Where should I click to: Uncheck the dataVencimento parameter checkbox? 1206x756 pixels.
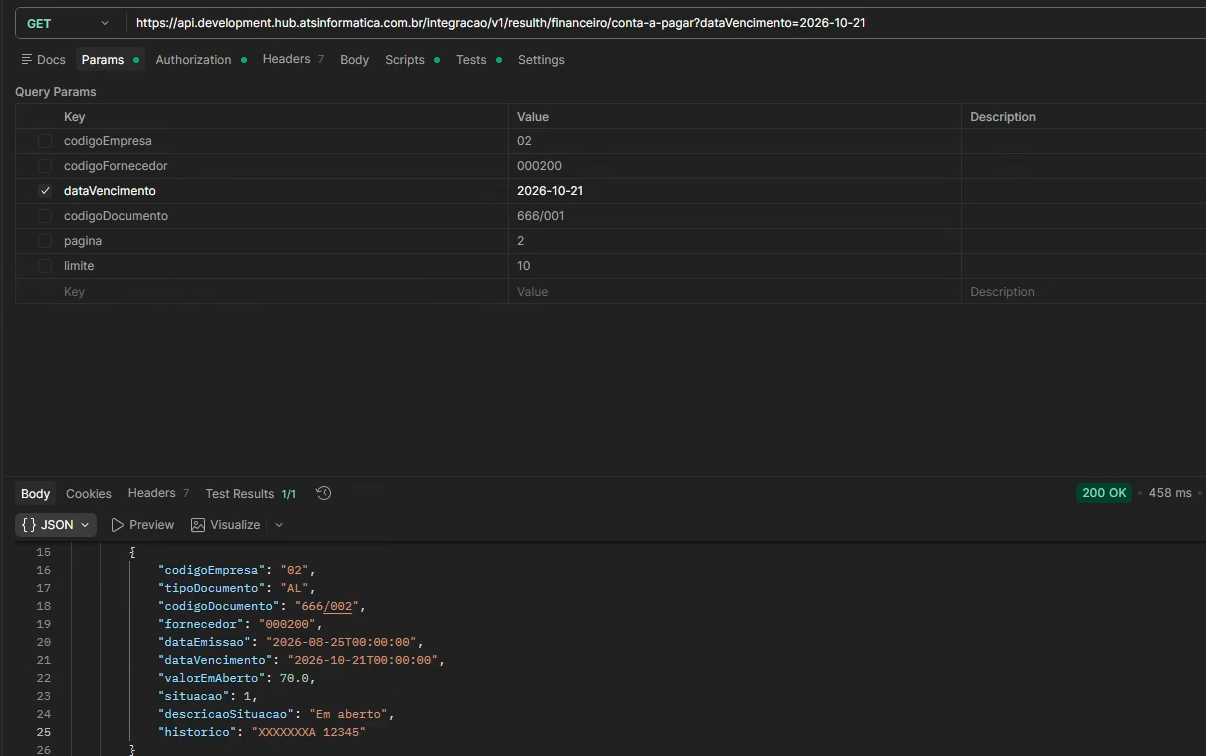(x=45, y=191)
